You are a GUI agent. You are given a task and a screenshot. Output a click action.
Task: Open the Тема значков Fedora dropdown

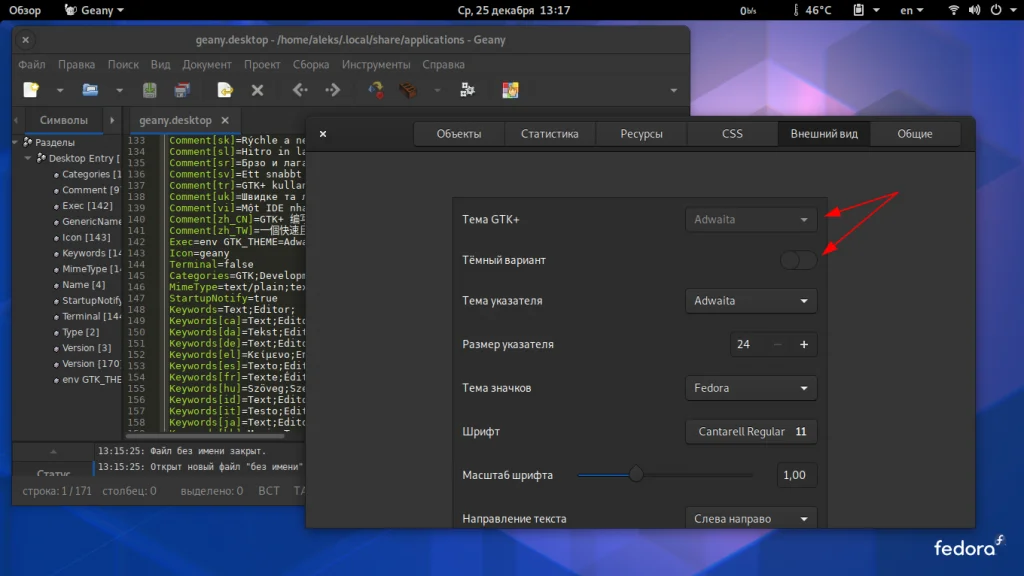coord(751,388)
